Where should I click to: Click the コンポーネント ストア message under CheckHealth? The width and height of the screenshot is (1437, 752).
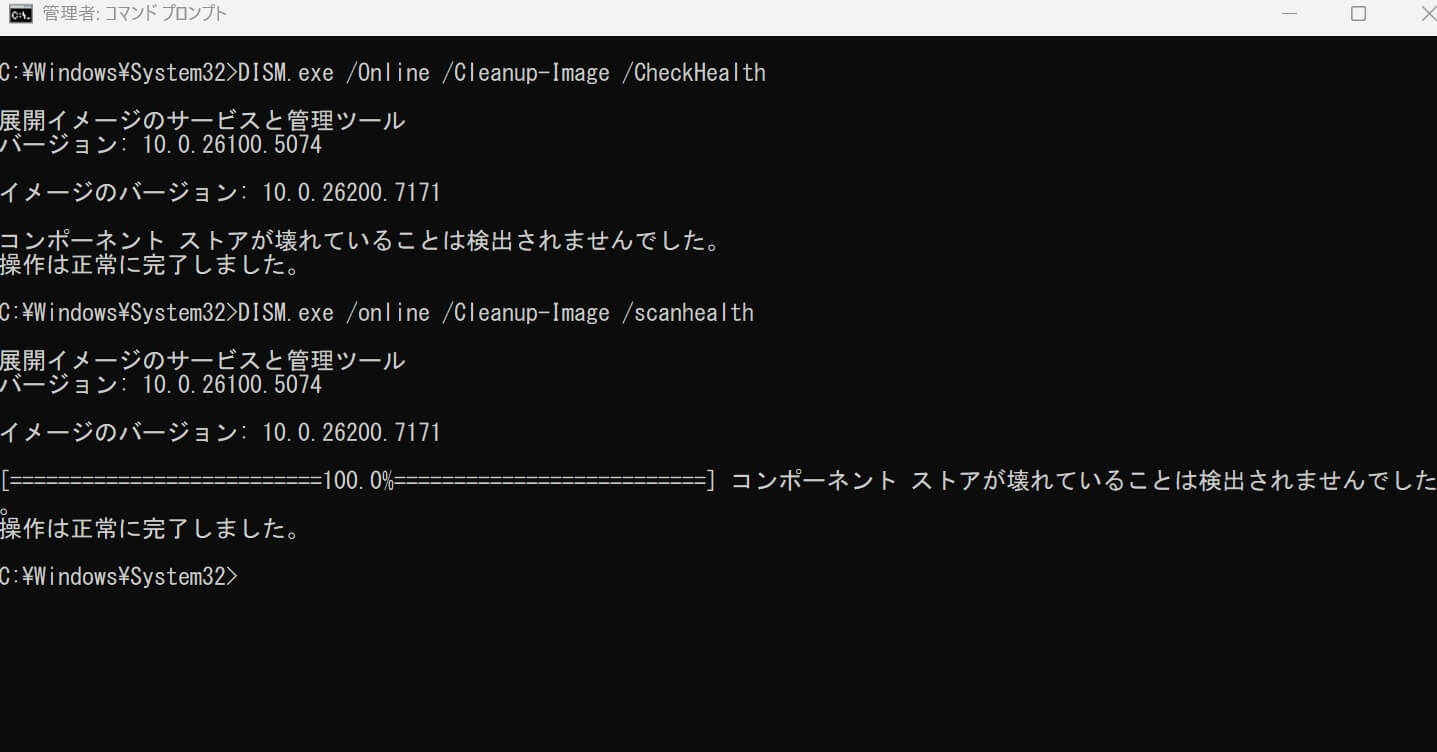(360, 241)
